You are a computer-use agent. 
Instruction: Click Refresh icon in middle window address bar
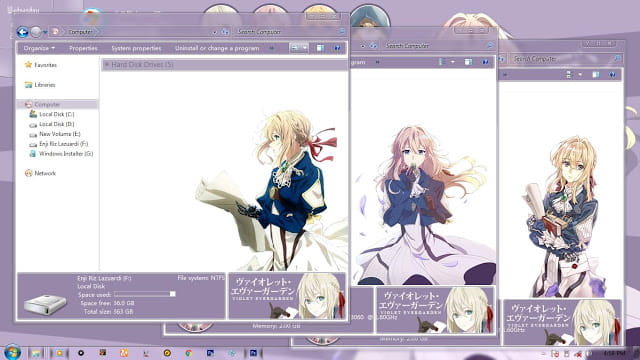point(373,46)
